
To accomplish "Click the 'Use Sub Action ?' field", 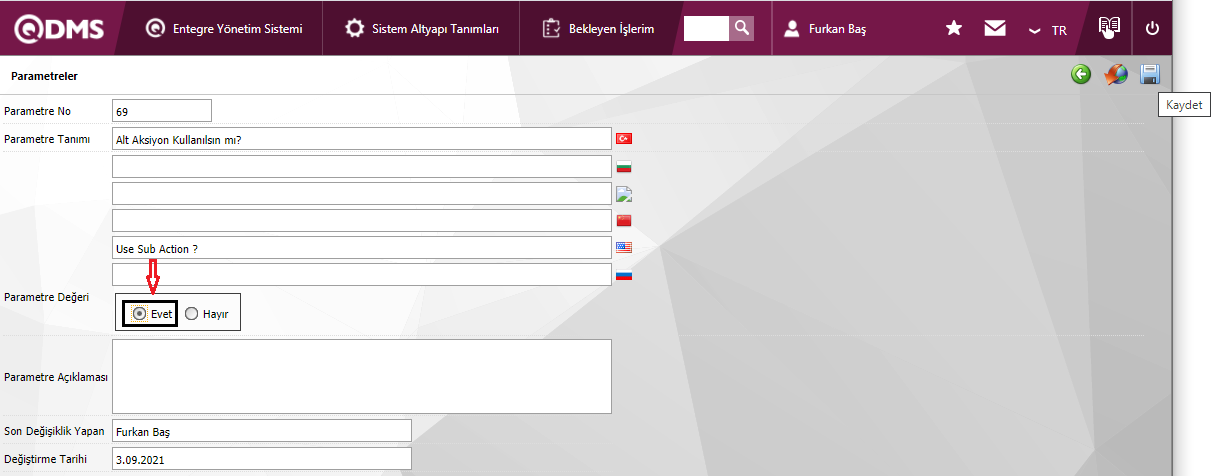I will click(x=362, y=247).
